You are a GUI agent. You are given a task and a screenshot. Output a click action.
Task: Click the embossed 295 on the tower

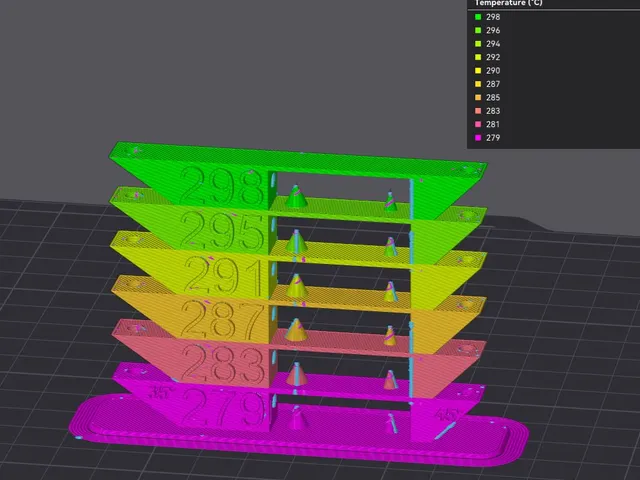pyautogui.click(x=222, y=231)
